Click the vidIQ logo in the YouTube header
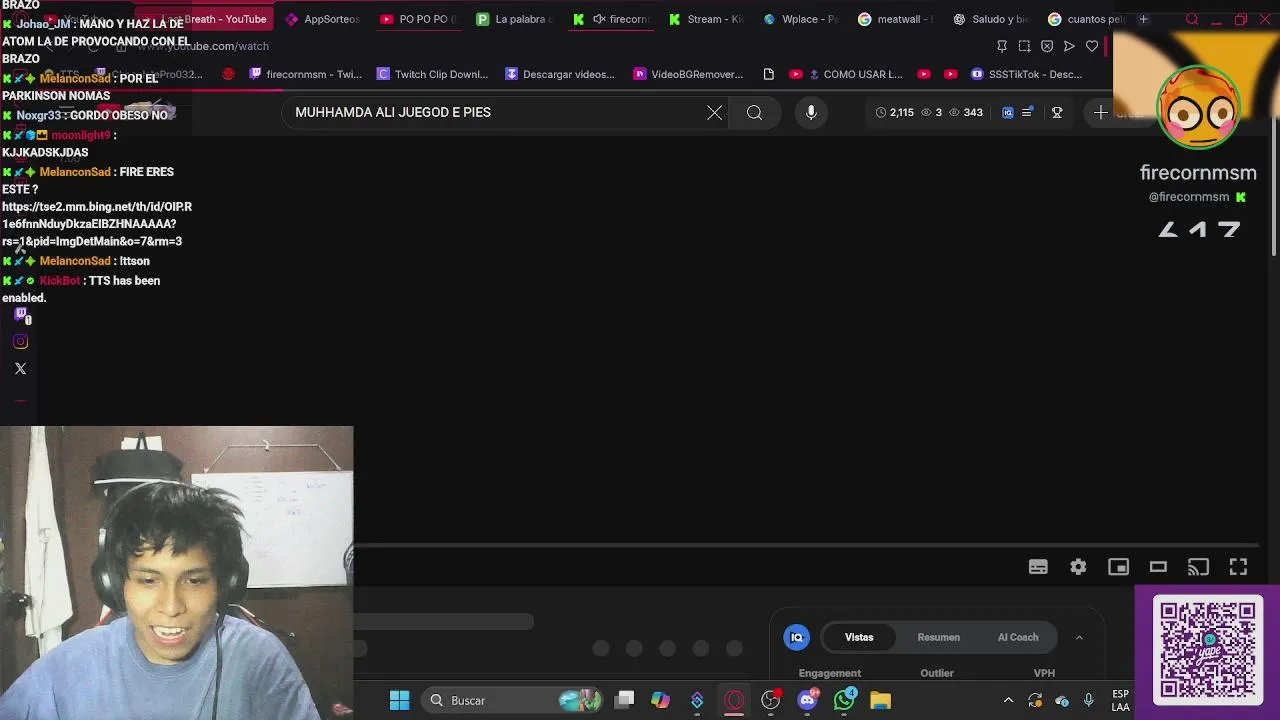The width and height of the screenshot is (1280, 720). [1007, 113]
